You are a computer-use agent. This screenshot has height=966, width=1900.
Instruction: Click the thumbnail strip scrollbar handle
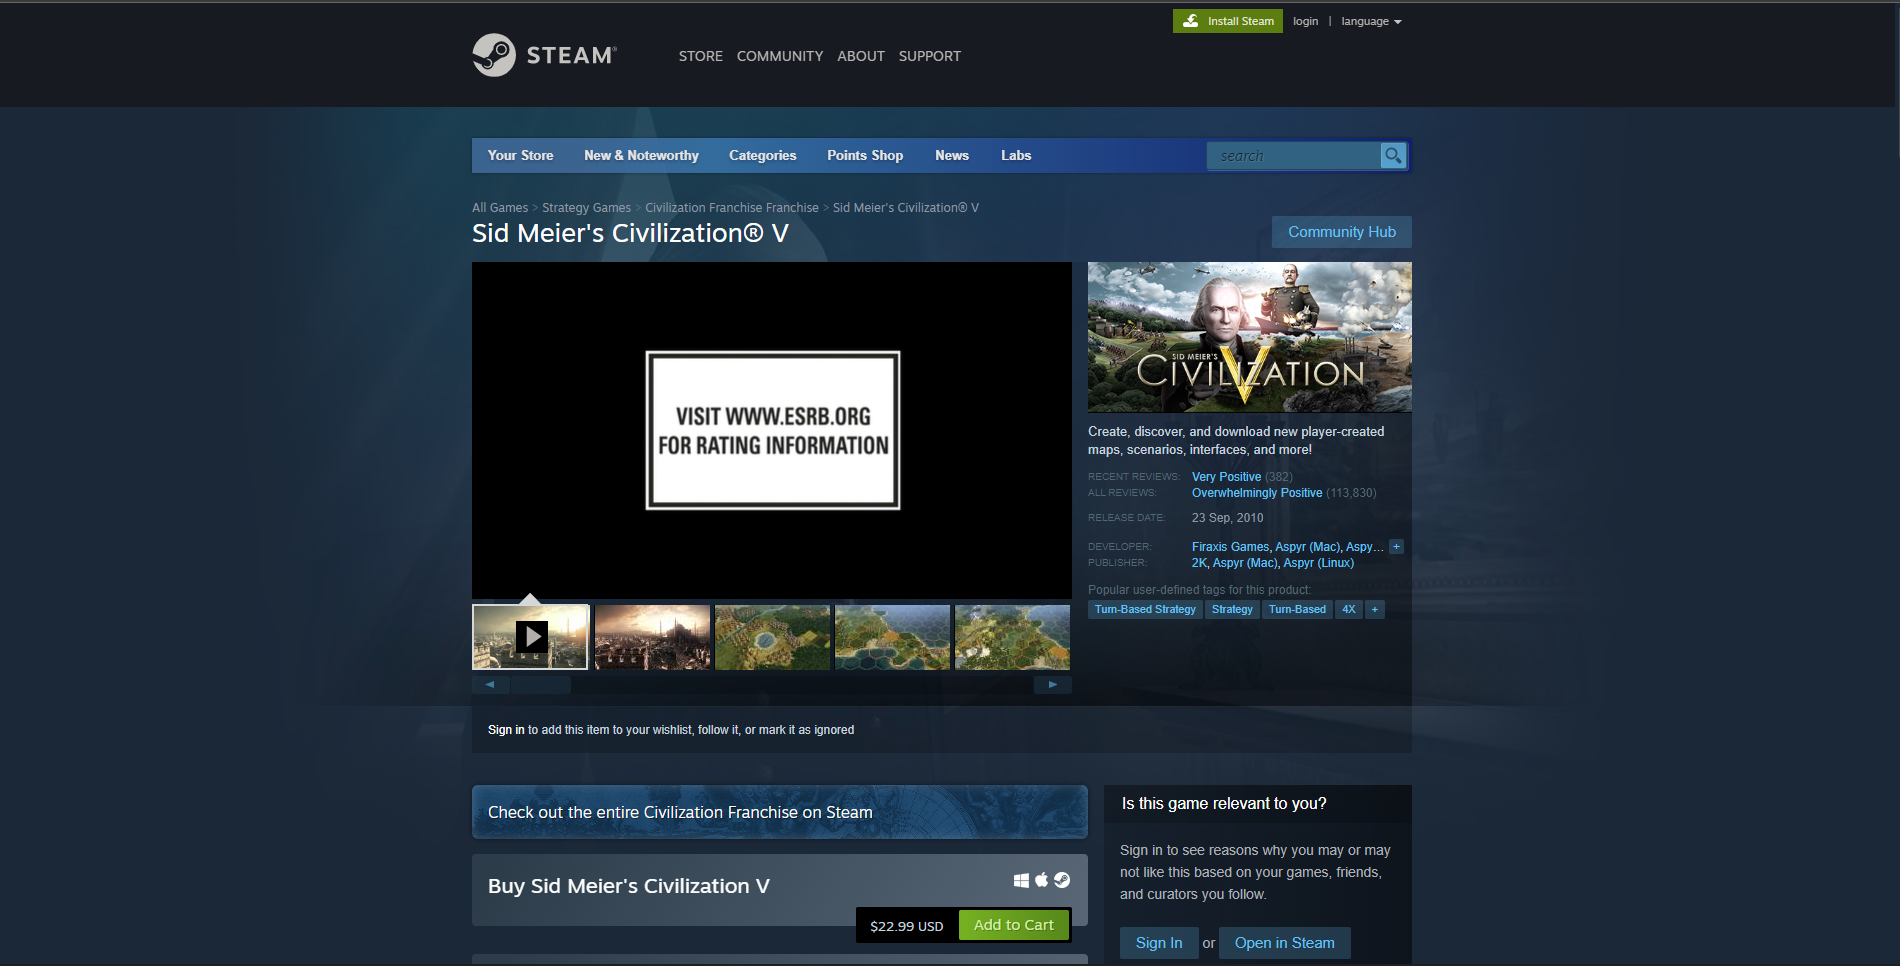click(541, 685)
